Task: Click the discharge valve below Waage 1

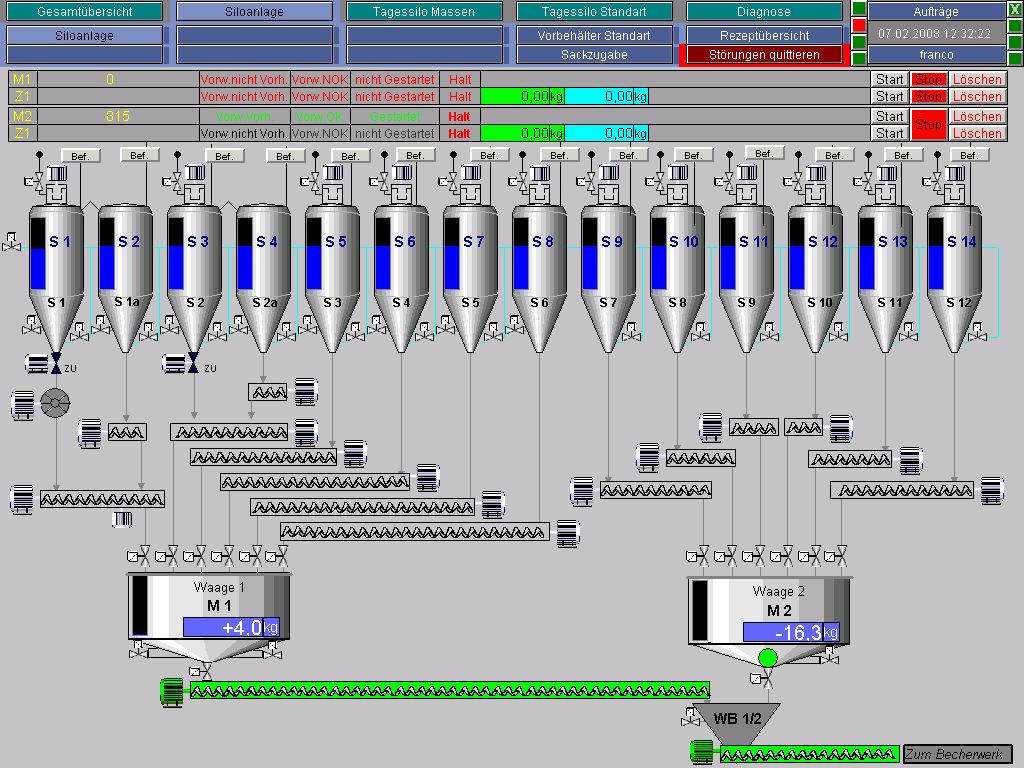Action: pyautogui.click(x=206, y=670)
